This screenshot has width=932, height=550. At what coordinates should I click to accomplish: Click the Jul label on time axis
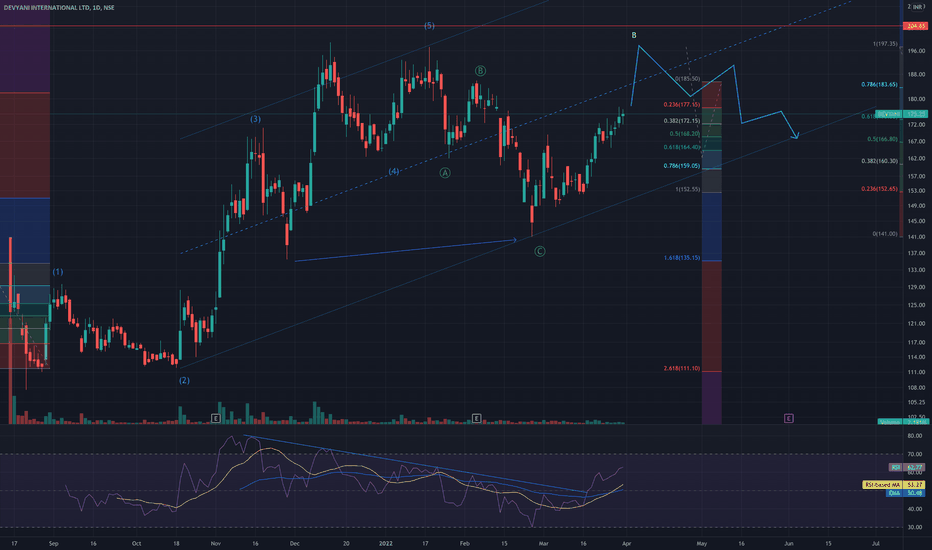(876, 543)
